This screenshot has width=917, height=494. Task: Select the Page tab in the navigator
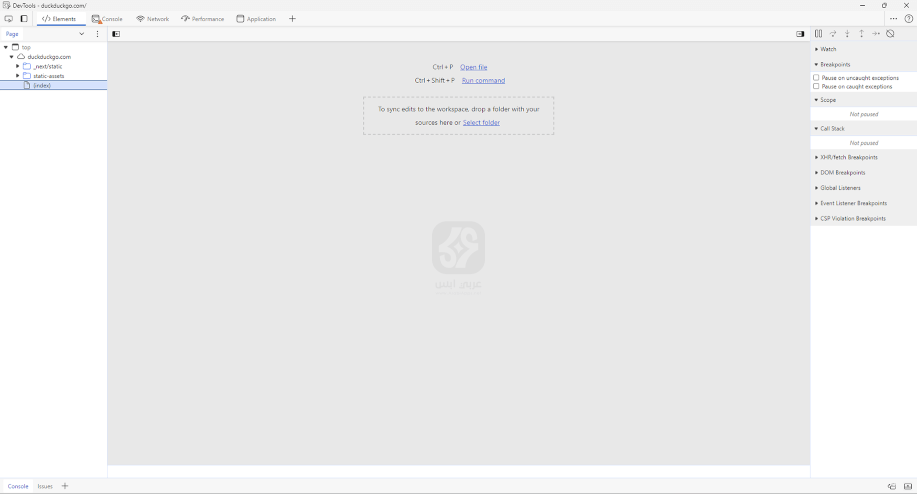coord(12,34)
